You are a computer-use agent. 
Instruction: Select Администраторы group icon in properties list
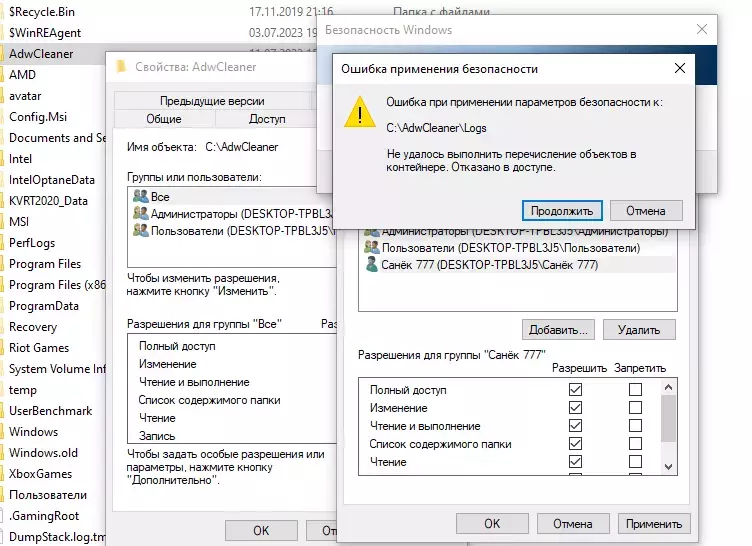click(x=141, y=214)
